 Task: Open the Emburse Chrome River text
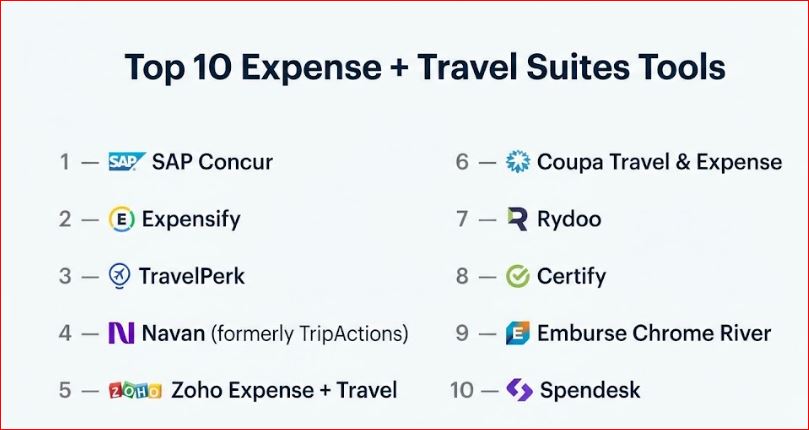pyautogui.click(x=654, y=333)
